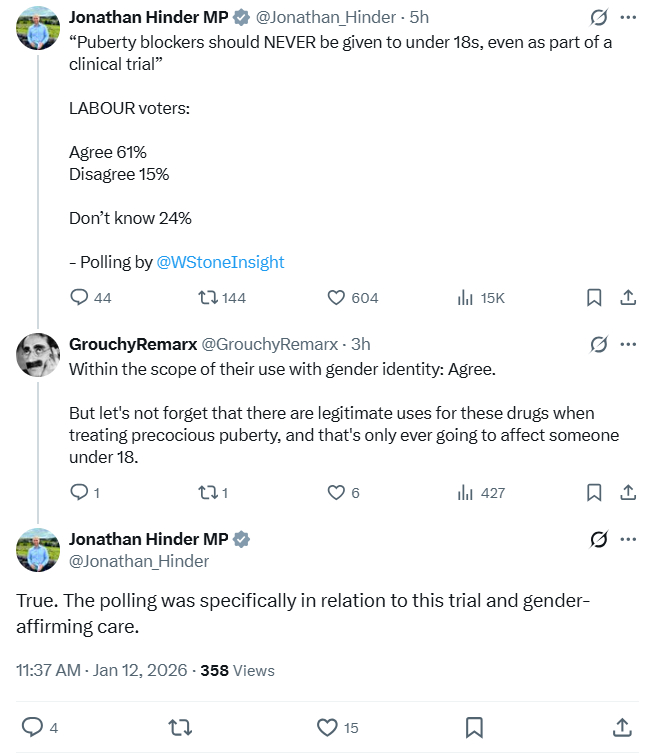Share the main reply tweet
655x753 pixels.
[x=621, y=727]
